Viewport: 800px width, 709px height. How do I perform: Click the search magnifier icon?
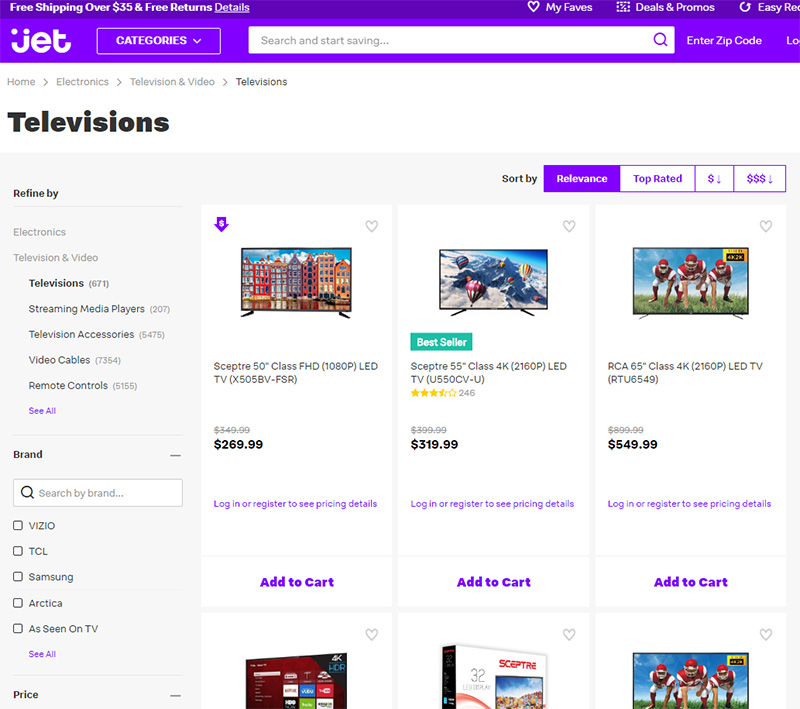[x=660, y=40]
